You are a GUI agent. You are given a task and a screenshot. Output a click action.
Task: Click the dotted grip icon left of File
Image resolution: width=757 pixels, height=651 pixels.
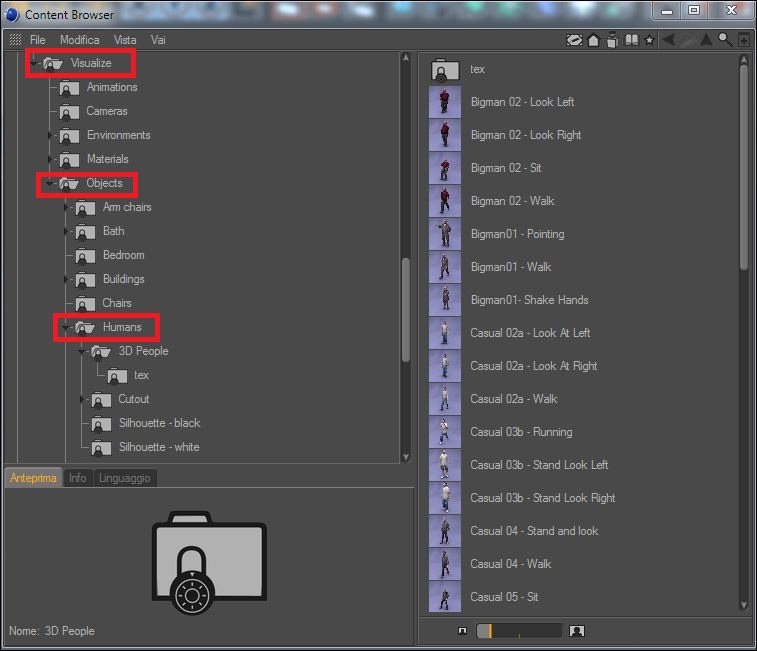[15, 40]
